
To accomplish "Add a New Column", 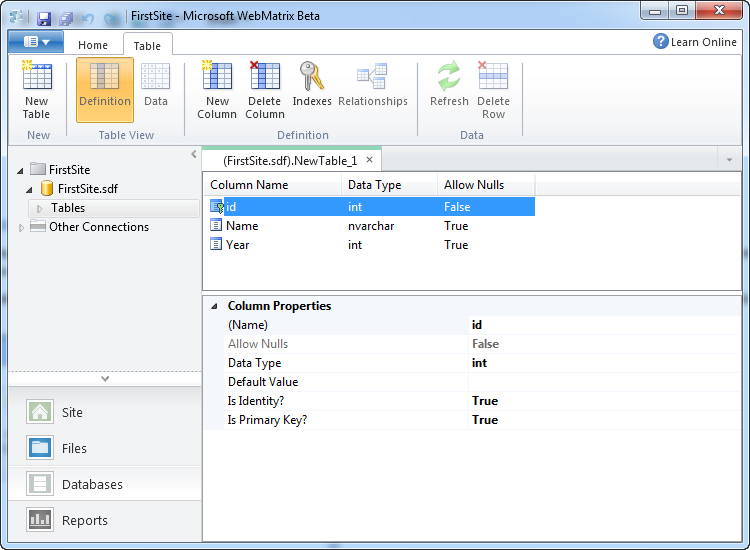I will 217,90.
